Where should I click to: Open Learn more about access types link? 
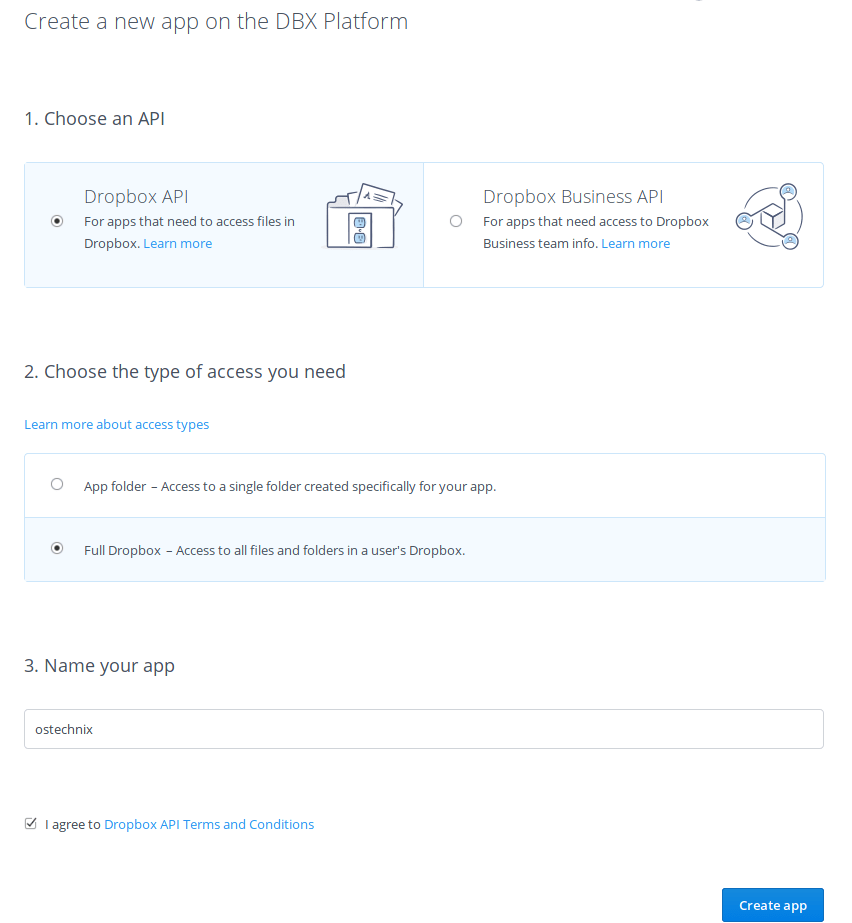click(x=117, y=425)
